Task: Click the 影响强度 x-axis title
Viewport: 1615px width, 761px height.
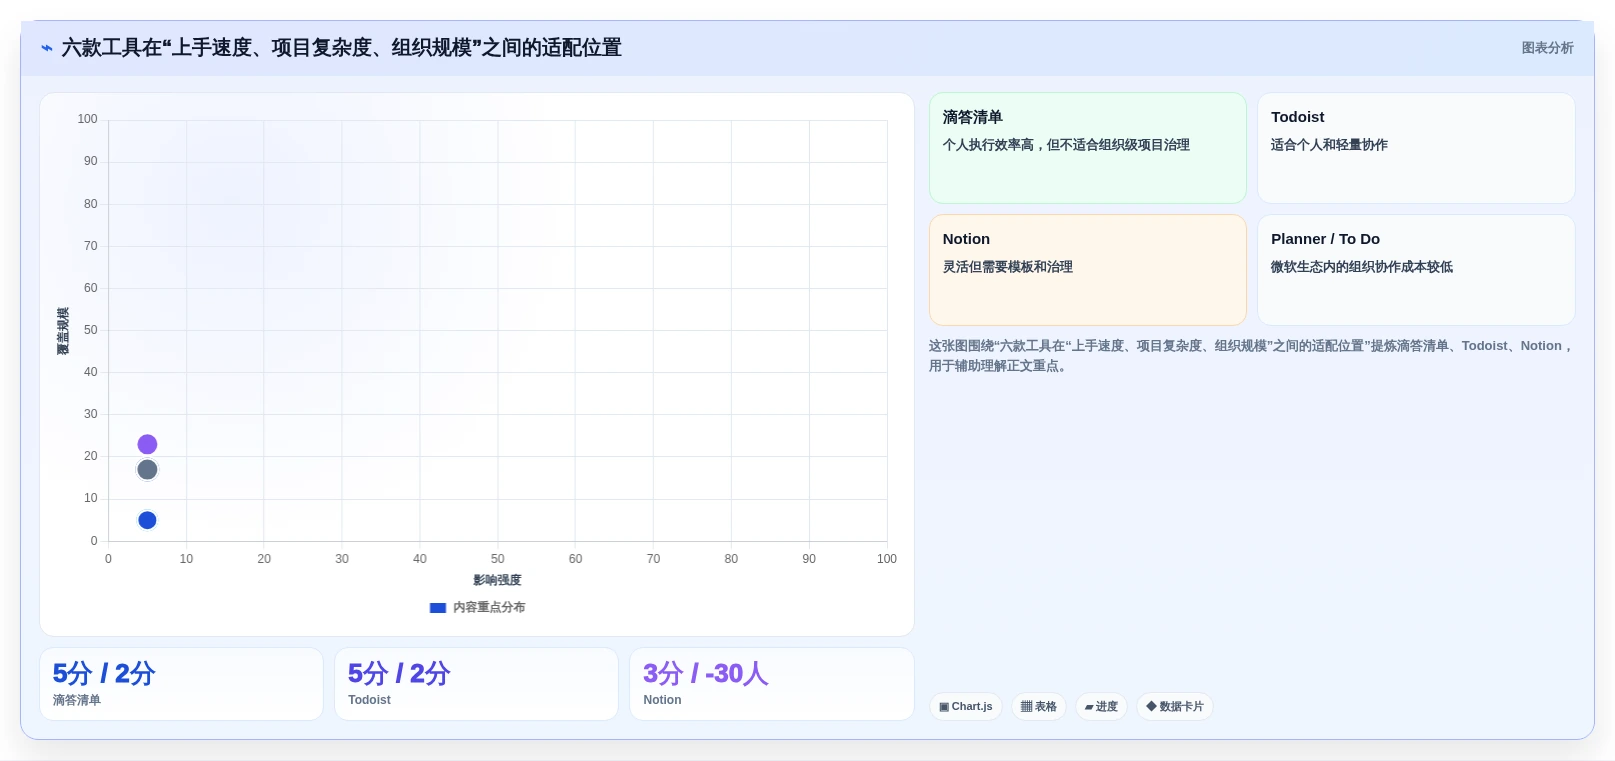Action: click(x=497, y=580)
